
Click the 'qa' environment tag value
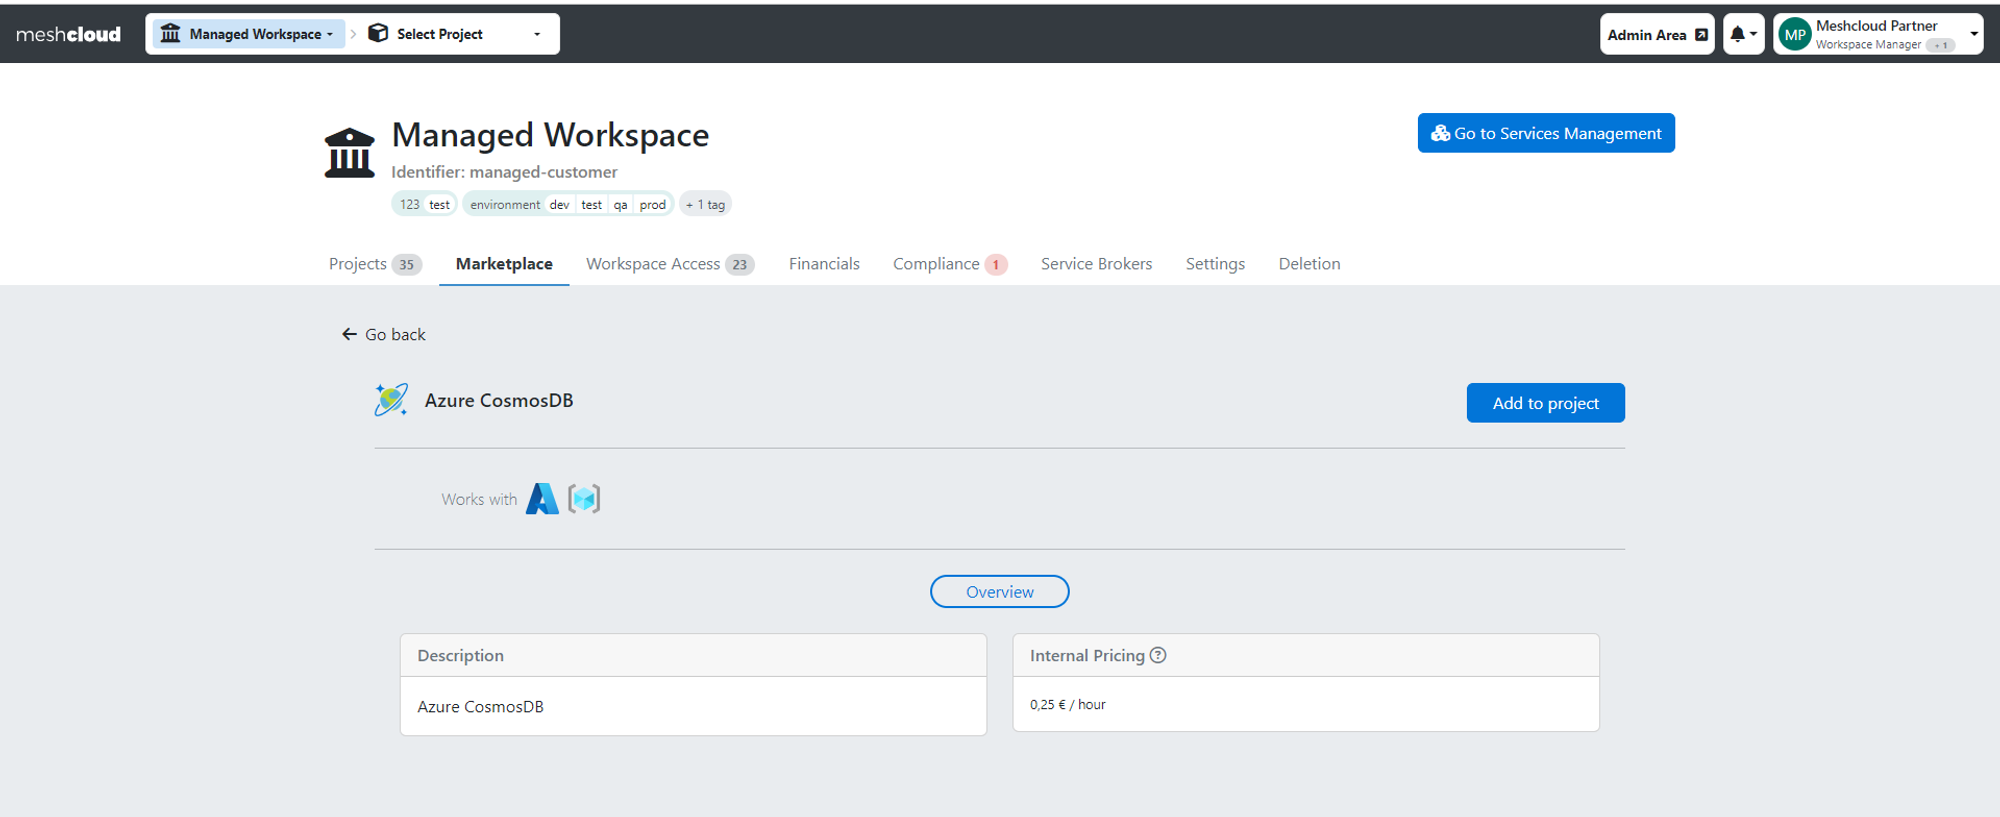620,204
